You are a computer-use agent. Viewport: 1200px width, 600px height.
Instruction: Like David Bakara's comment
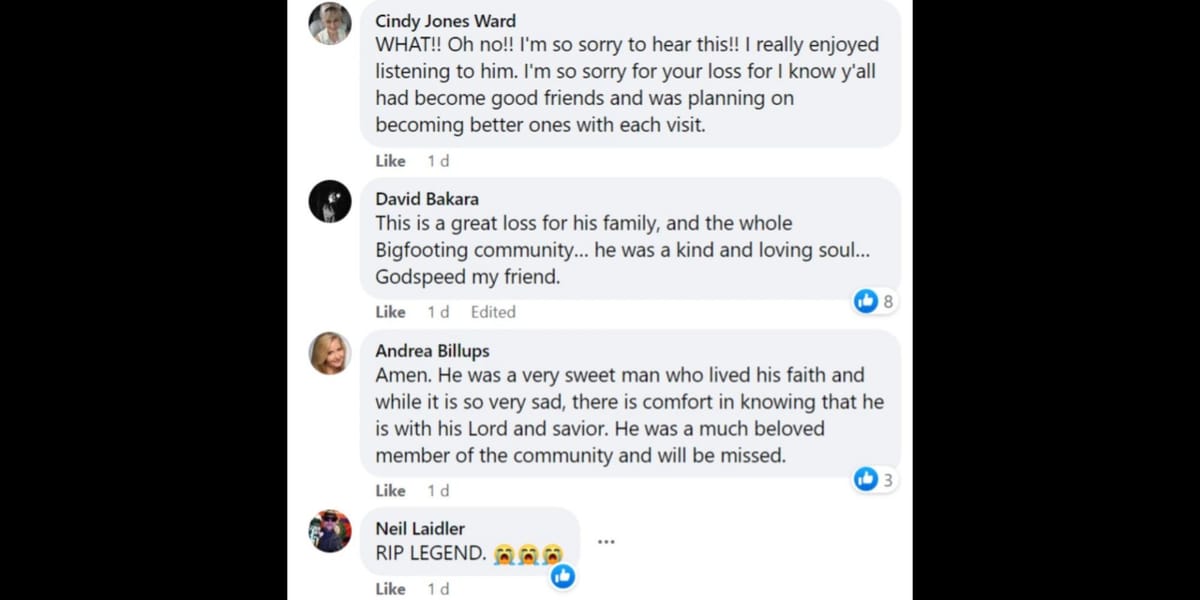click(390, 312)
